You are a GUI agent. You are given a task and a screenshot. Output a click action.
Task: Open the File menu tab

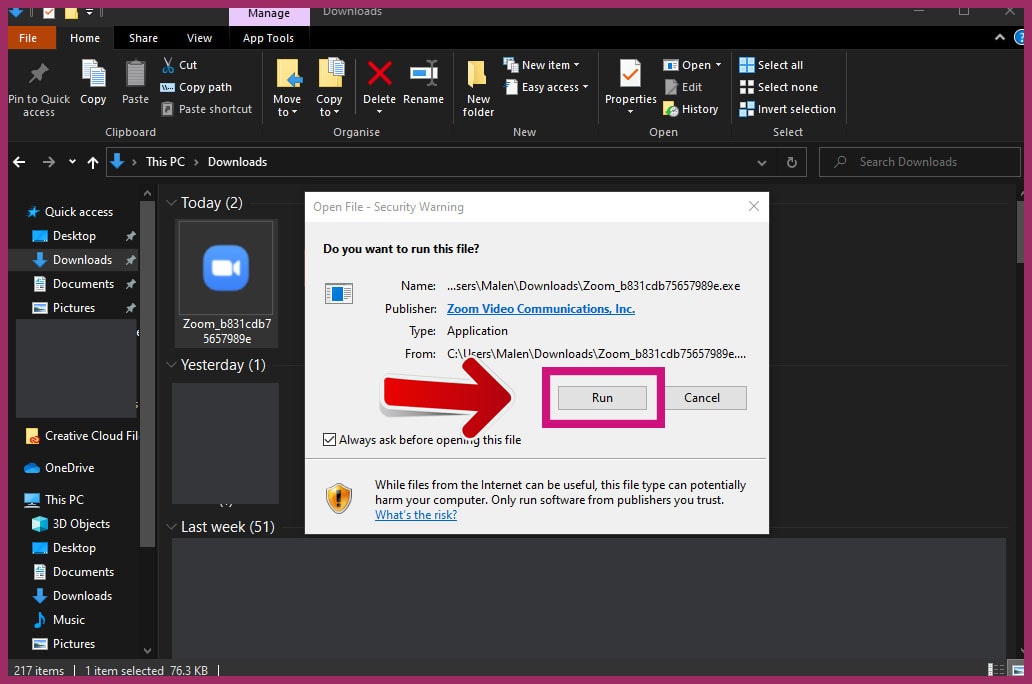pyautogui.click(x=28, y=38)
